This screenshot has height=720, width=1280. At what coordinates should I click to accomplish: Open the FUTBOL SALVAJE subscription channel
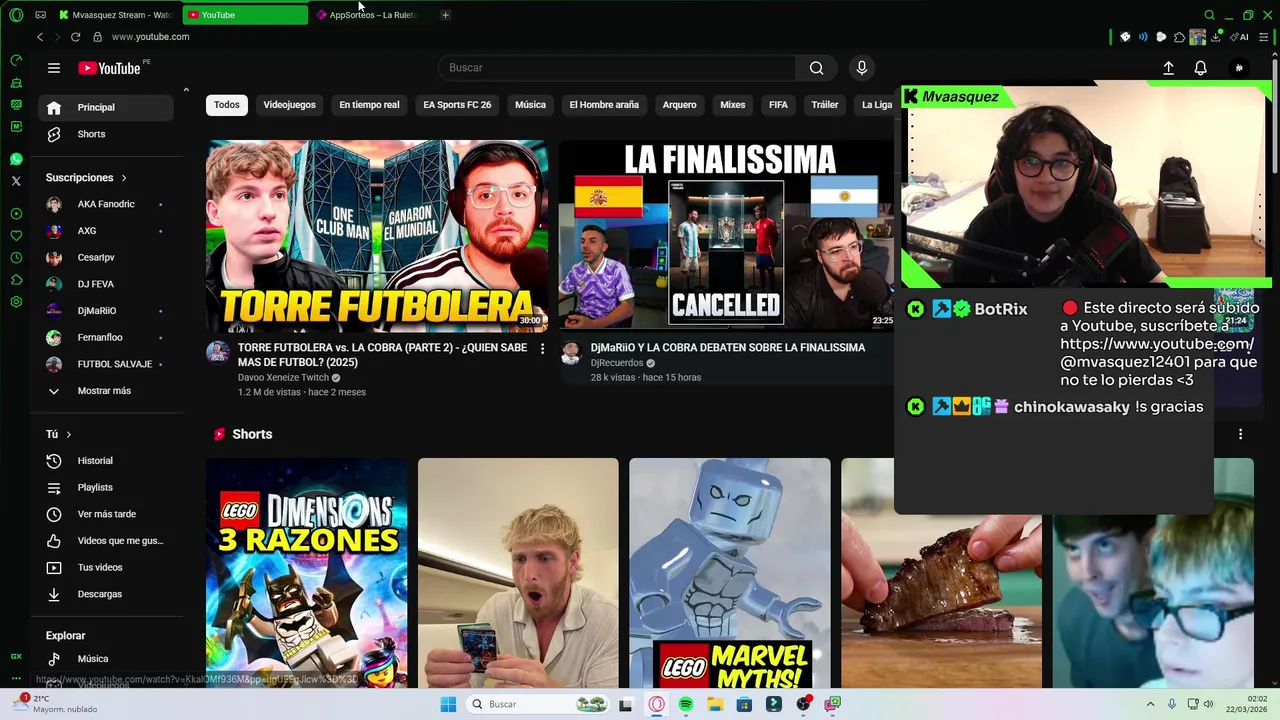[106, 364]
